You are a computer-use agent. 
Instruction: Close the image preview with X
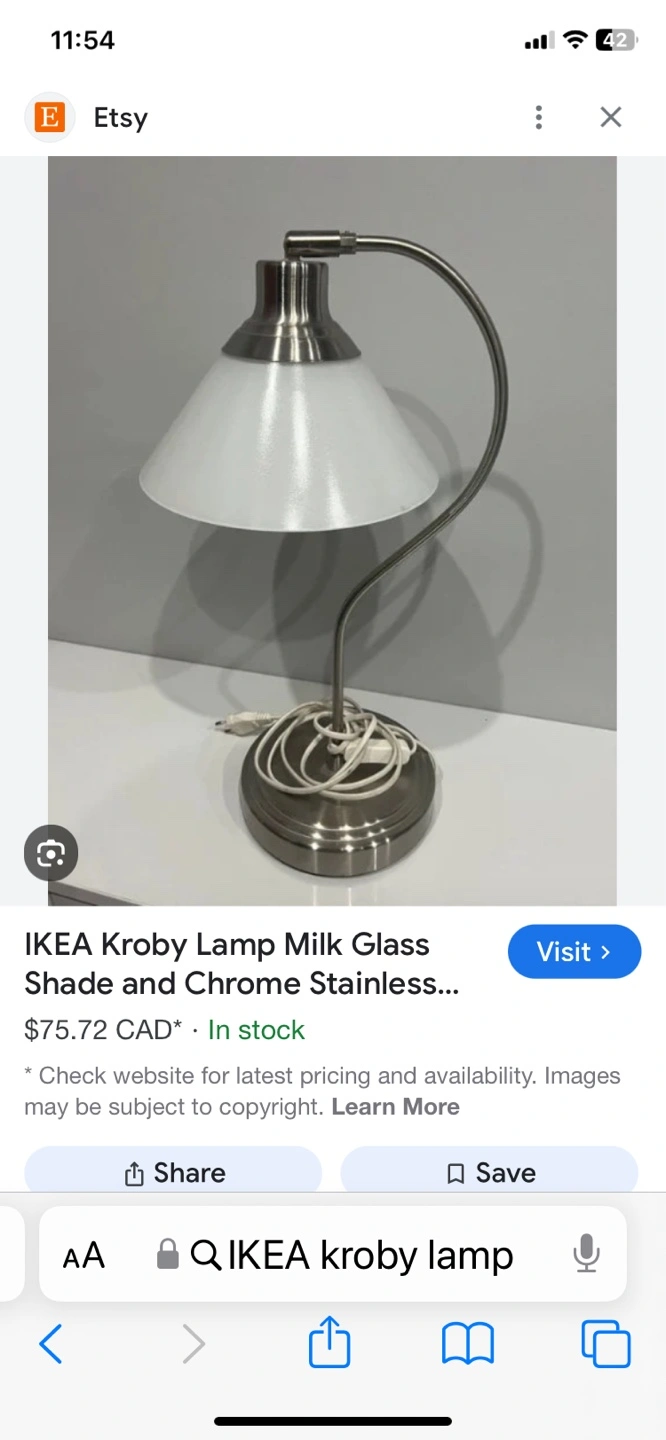[x=611, y=117]
